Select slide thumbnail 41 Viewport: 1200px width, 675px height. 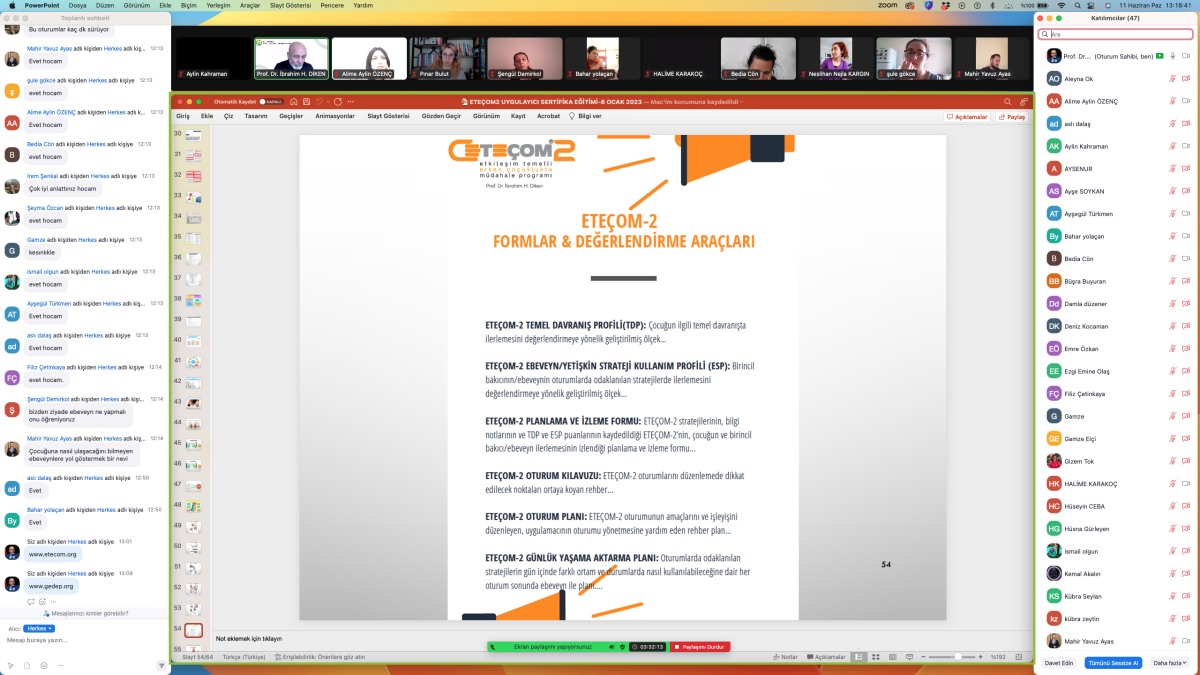[194, 360]
